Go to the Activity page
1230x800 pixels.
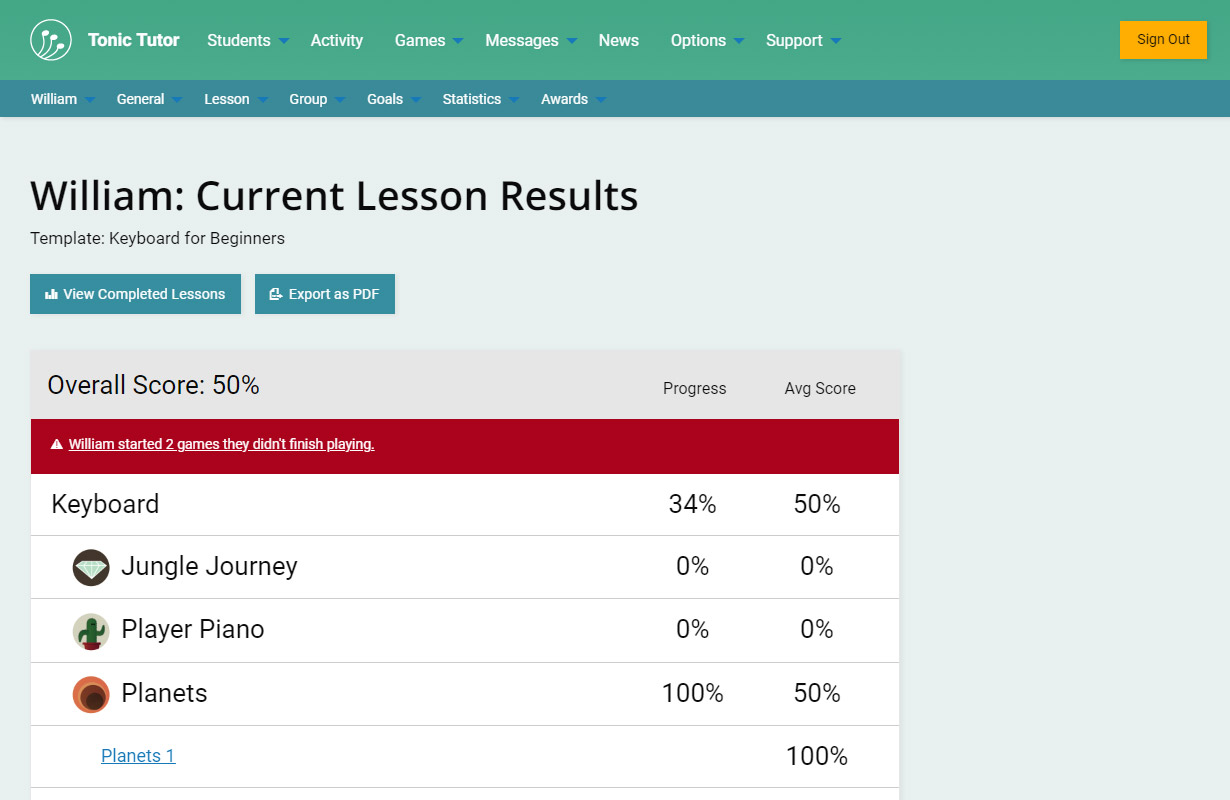click(337, 41)
